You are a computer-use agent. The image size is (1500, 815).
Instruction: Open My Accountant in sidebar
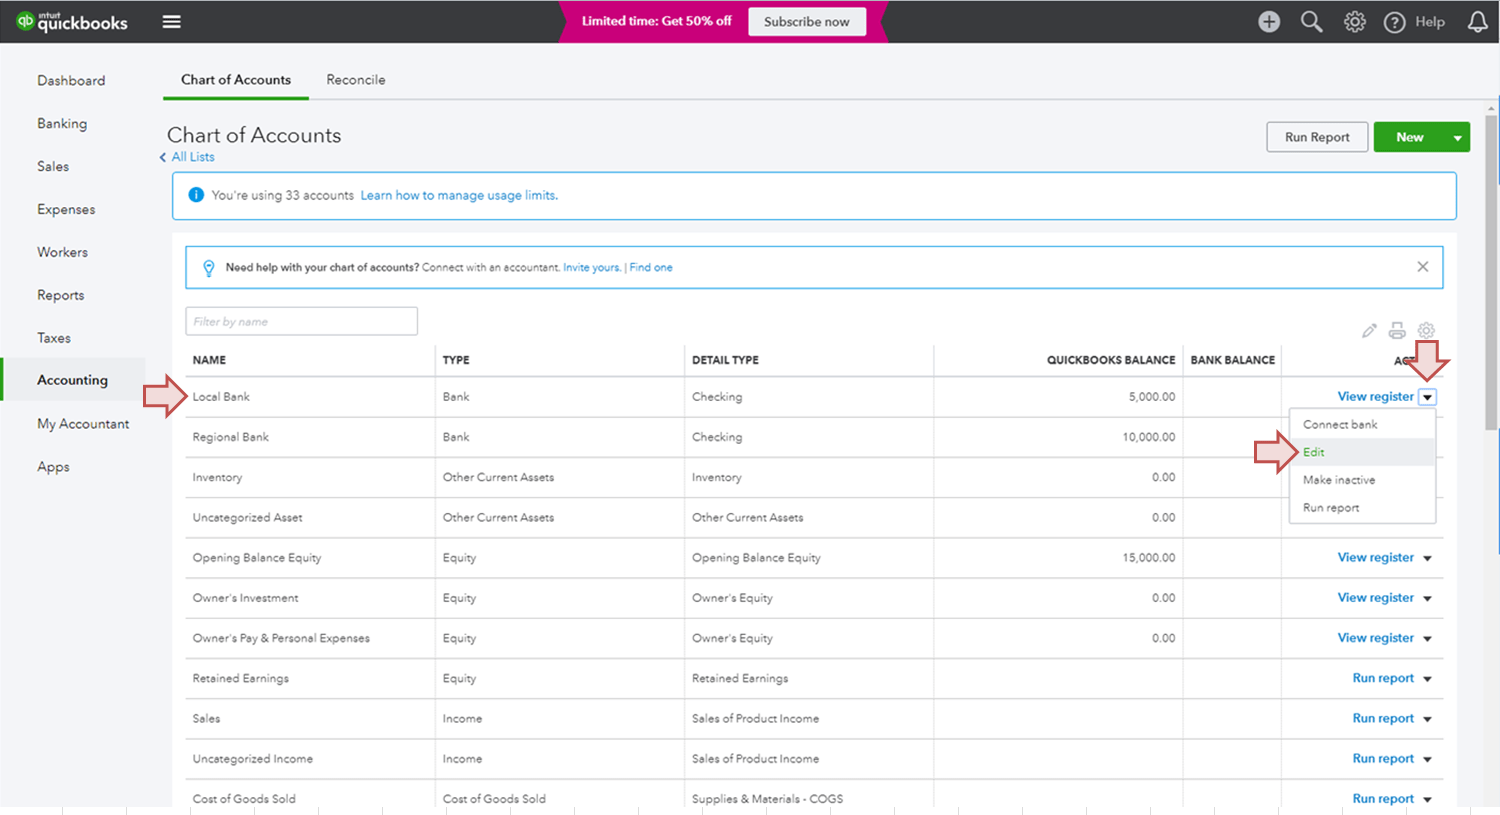click(83, 424)
